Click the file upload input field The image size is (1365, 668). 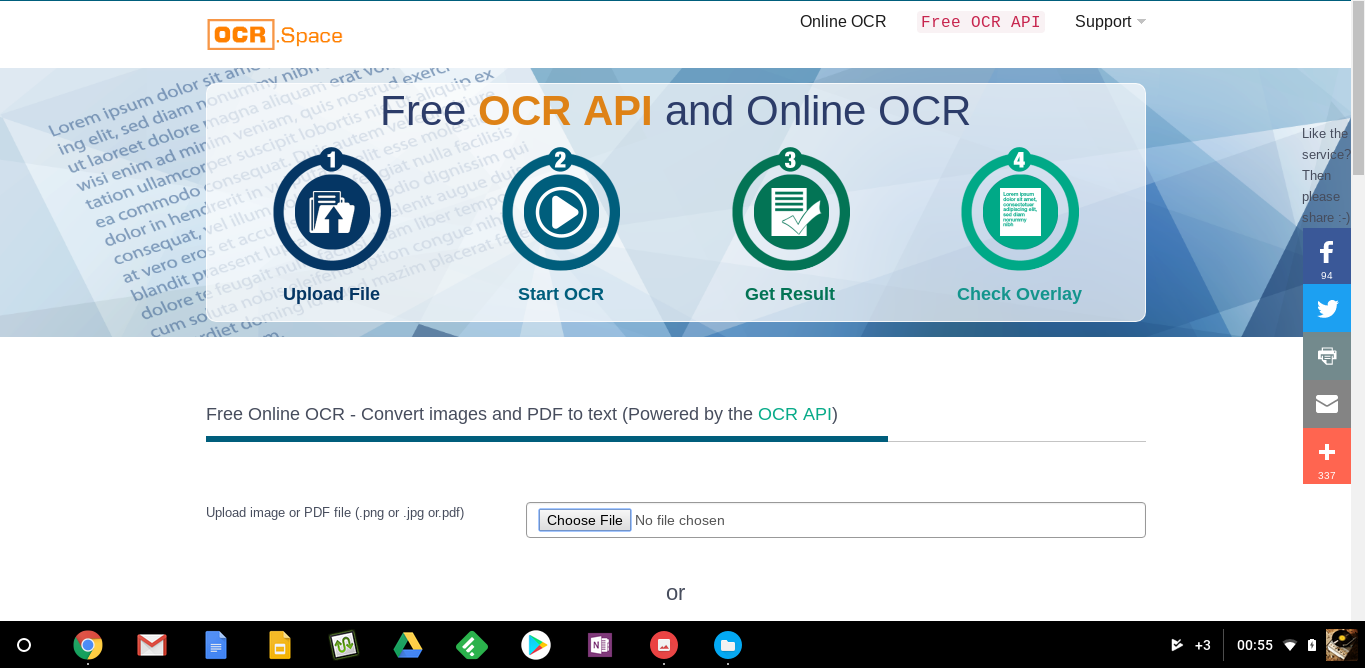(836, 520)
